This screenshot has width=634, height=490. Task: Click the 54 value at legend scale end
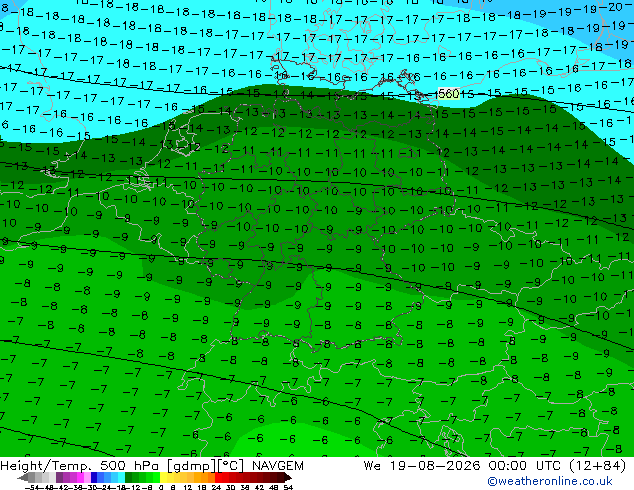pyautogui.click(x=287, y=487)
